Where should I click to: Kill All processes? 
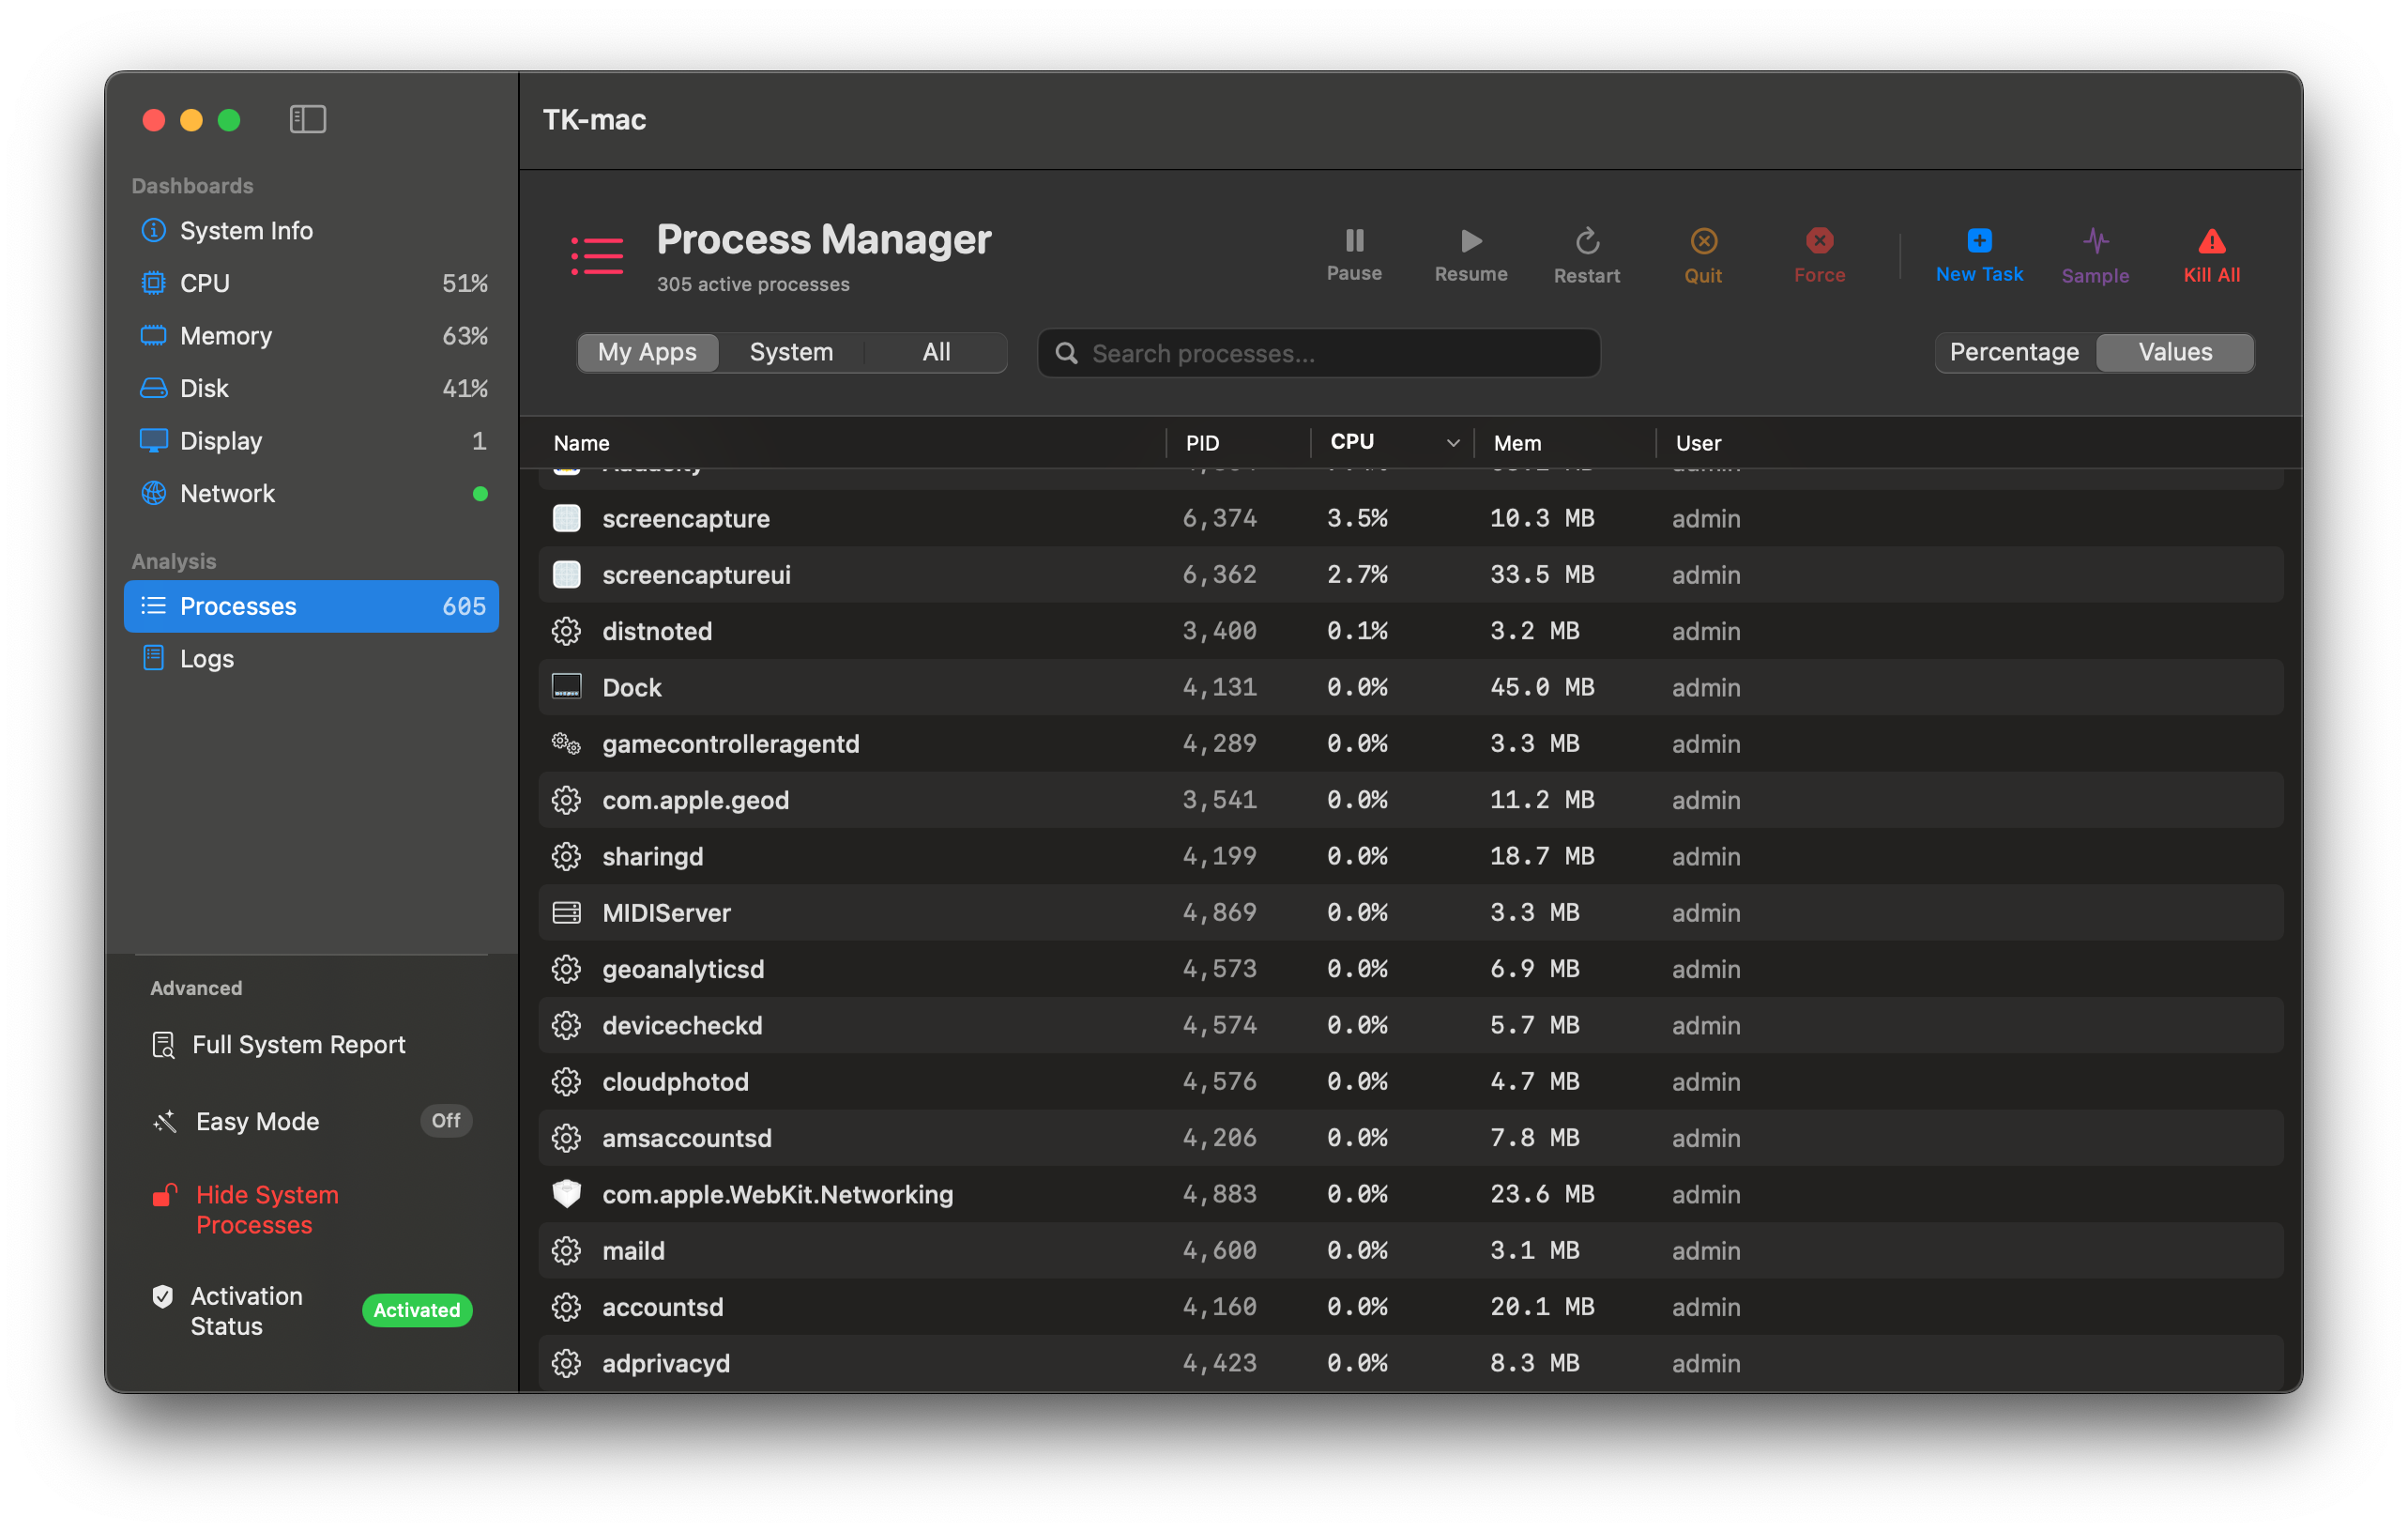[x=2210, y=253]
